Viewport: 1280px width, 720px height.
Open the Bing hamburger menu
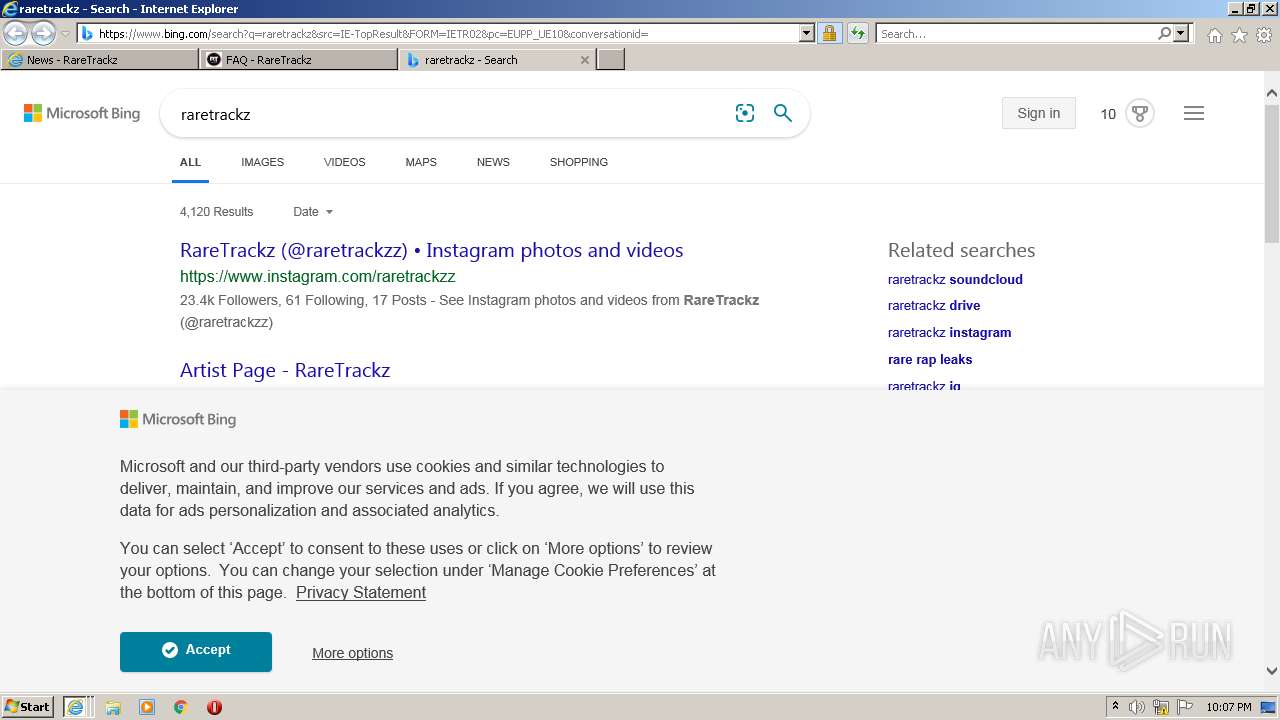tap(1193, 113)
